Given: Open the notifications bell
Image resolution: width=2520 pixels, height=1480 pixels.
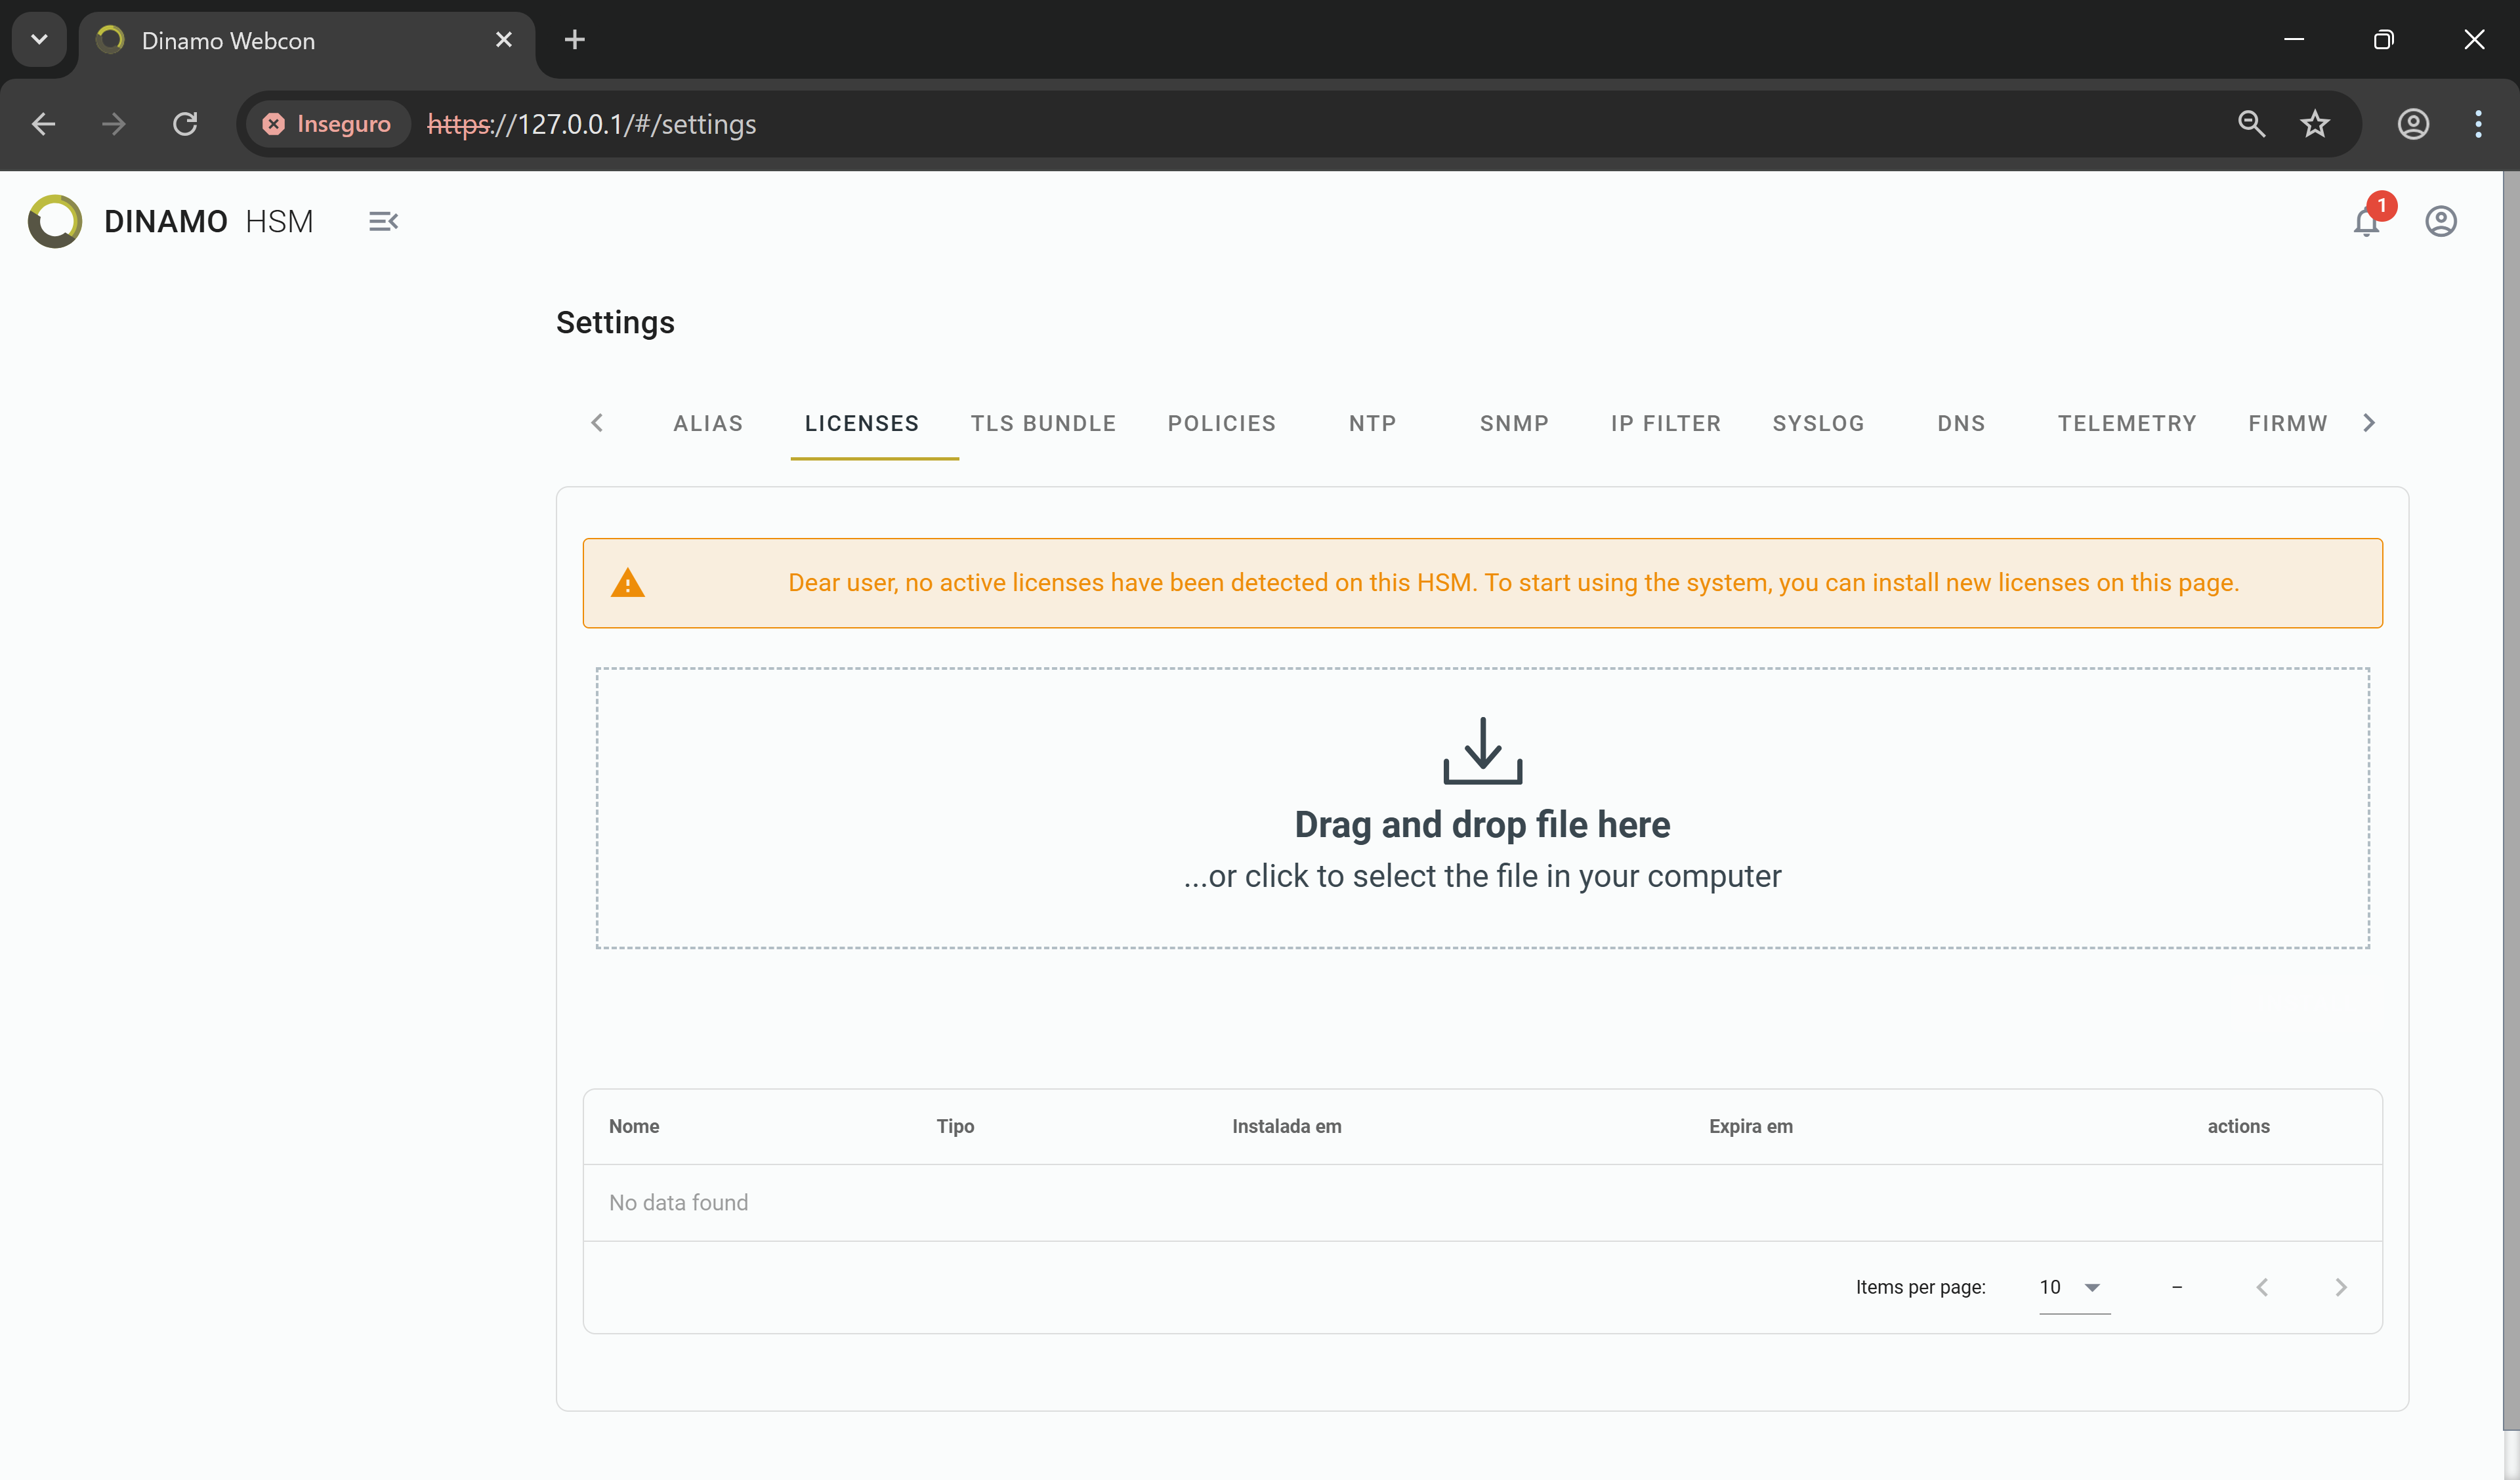Looking at the screenshot, I should click(x=2365, y=221).
